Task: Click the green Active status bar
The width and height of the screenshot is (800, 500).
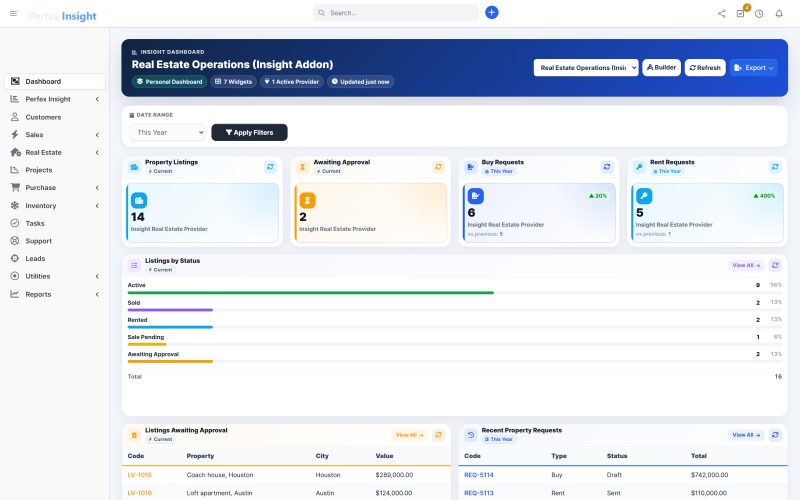Action: [x=311, y=293]
